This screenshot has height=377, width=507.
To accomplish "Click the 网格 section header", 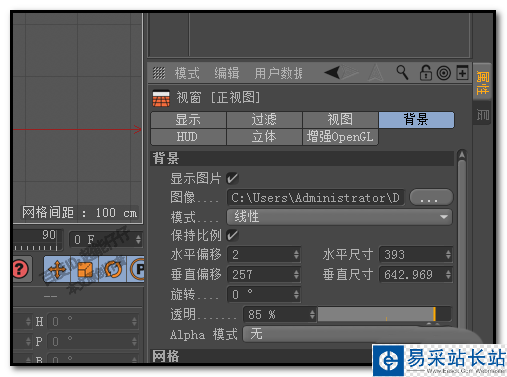I will tap(261, 356).
